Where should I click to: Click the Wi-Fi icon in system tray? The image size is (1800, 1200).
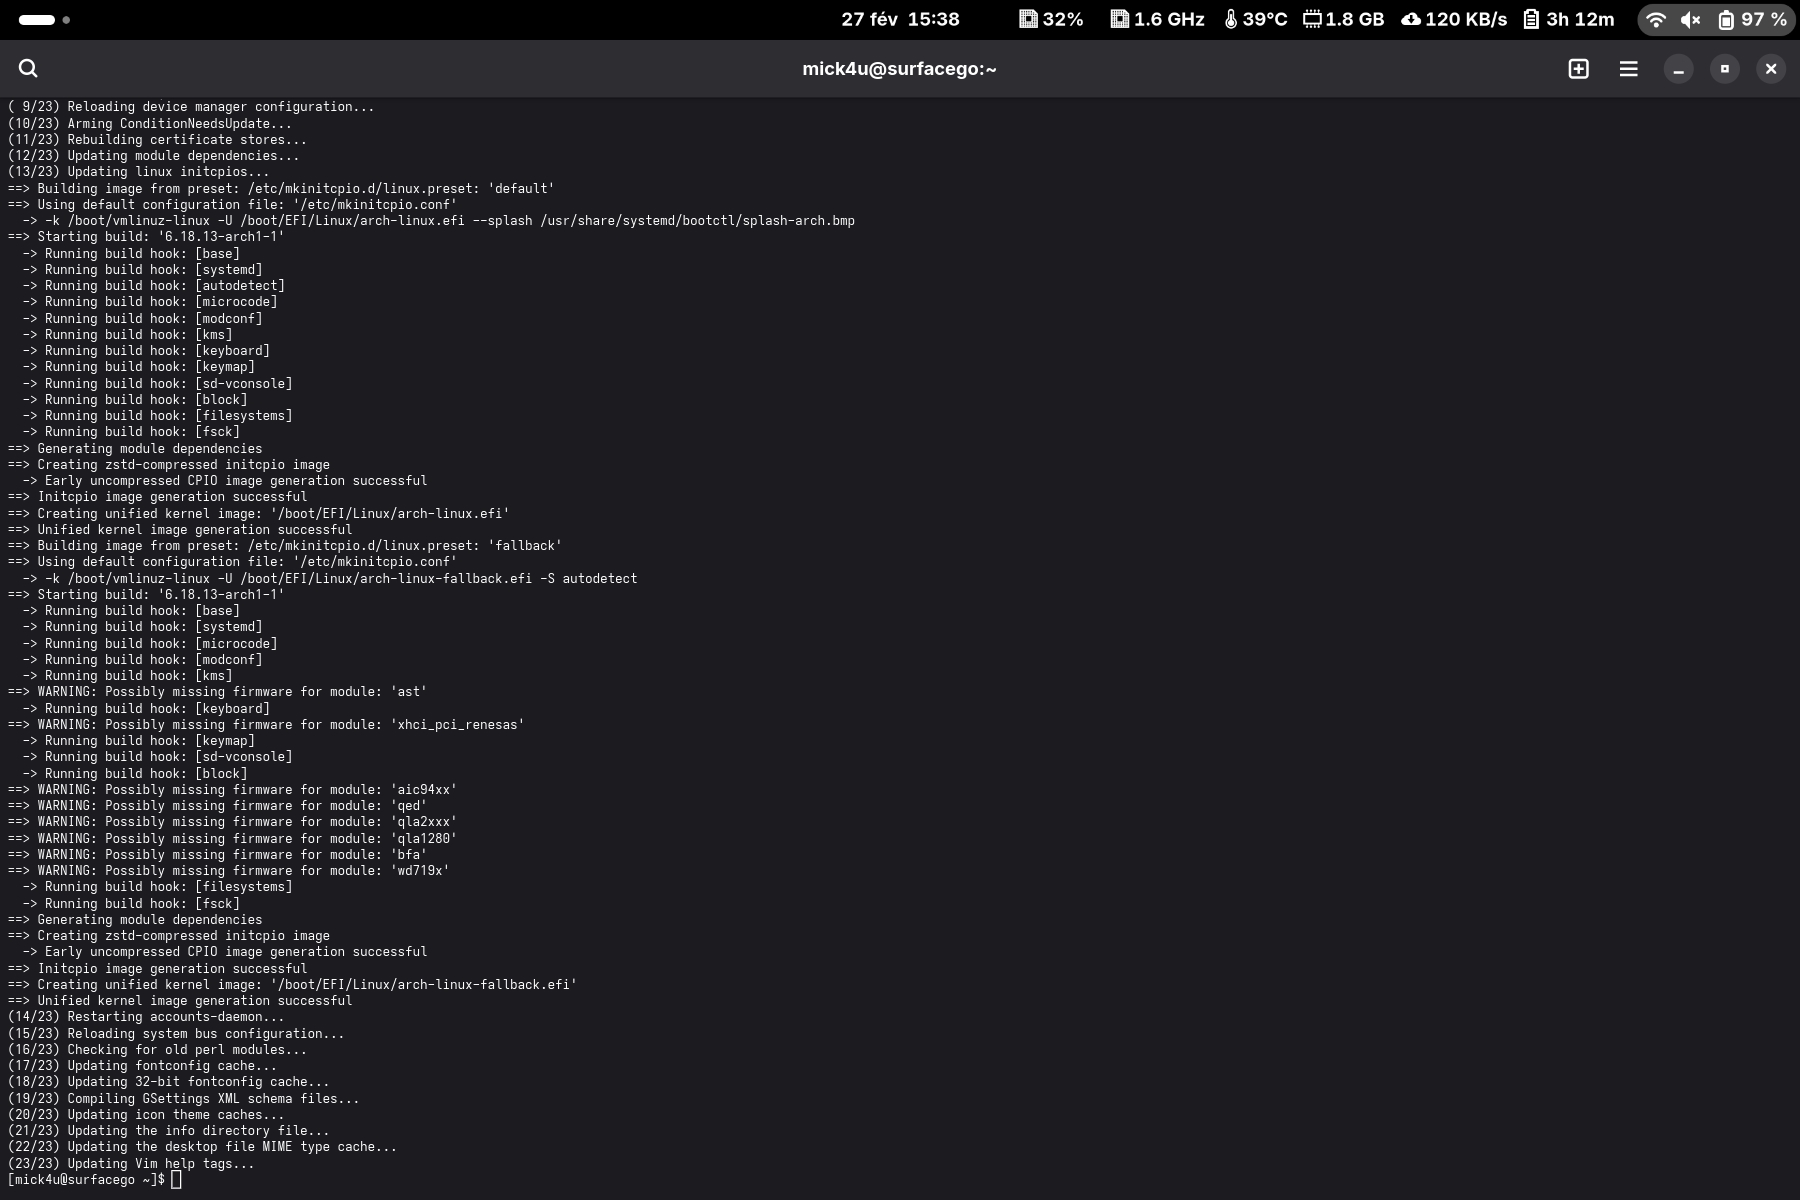(1656, 19)
